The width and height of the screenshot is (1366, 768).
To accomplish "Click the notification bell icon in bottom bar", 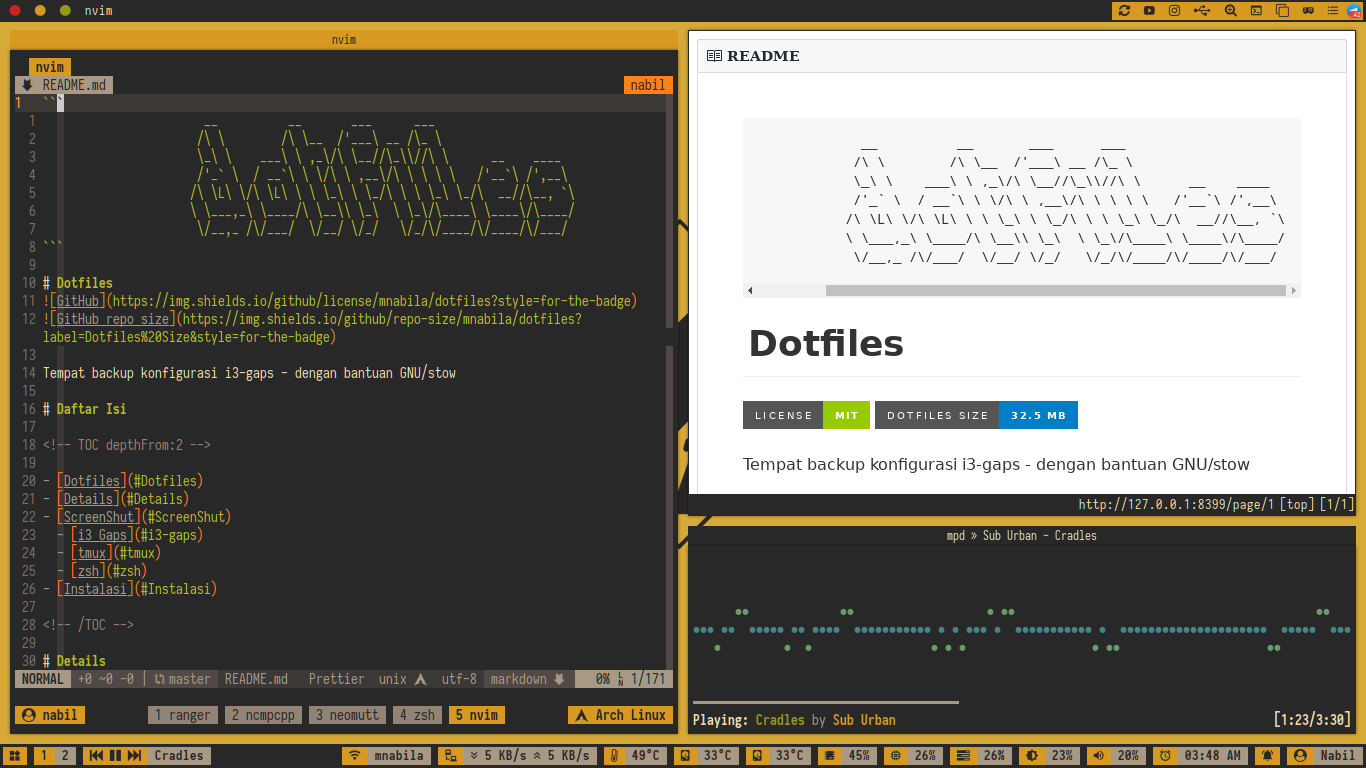I will coord(1268,756).
